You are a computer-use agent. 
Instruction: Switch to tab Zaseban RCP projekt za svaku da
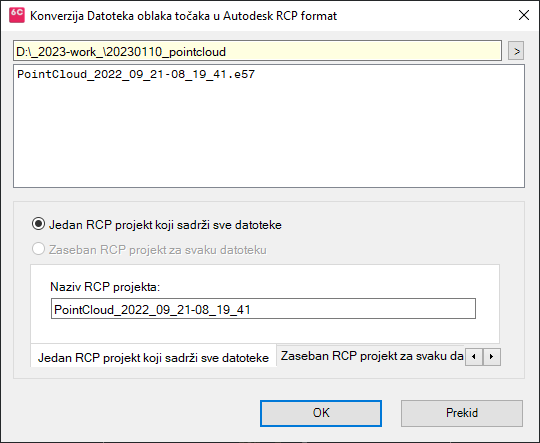tap(371, 356)
